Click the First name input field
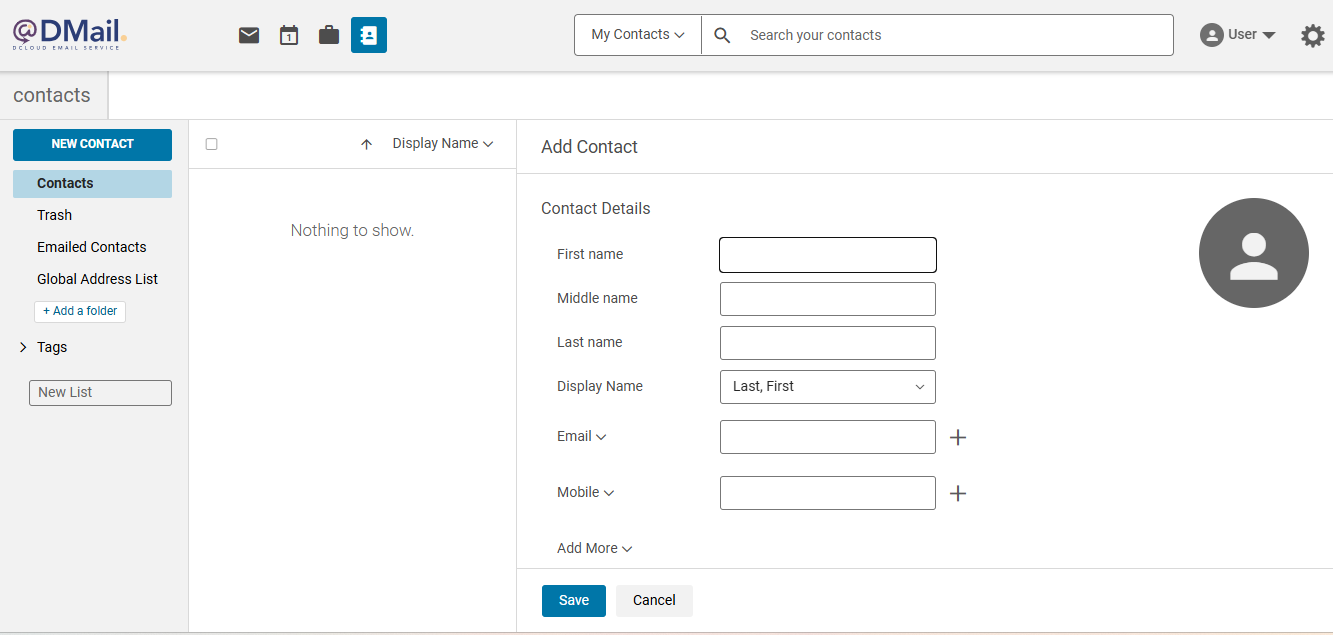Image resolution: width=1333 pixels, height=635 pixels. pyautogui.click(x=827, y=255)
